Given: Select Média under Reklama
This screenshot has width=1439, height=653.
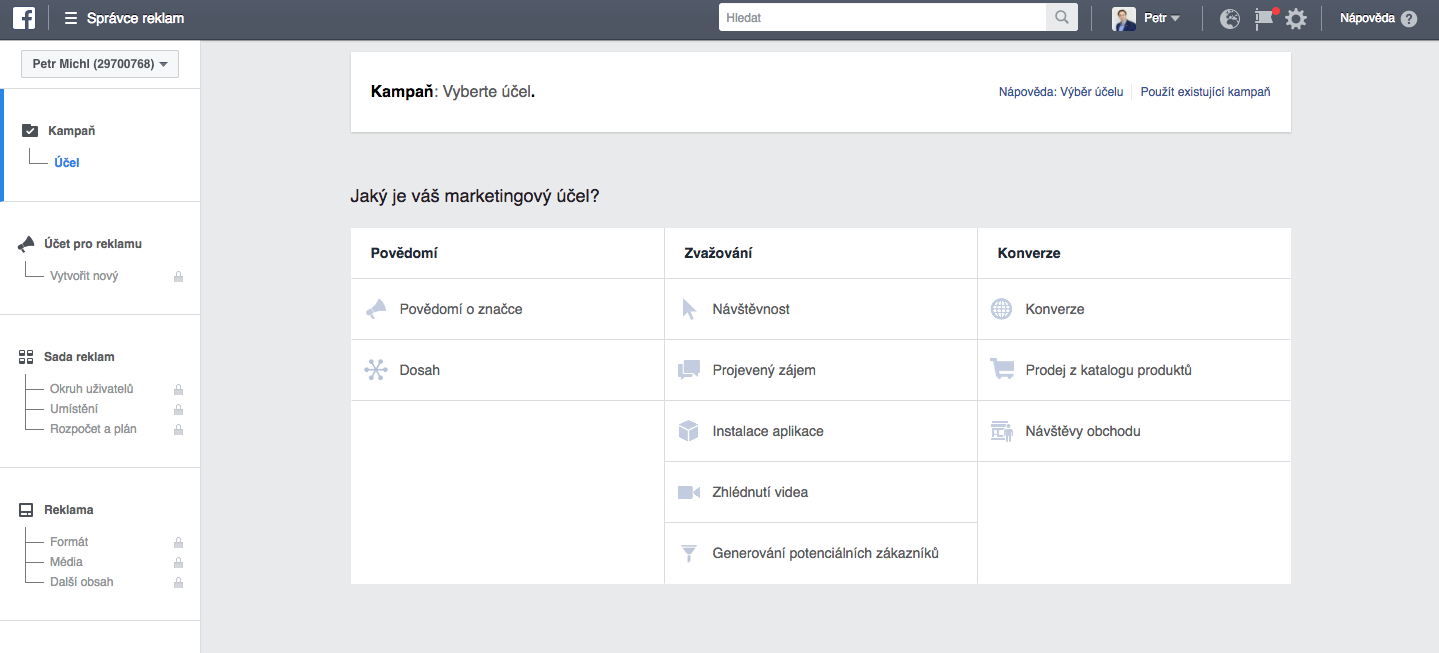Looking at the screenshot, I should (66, 562).
